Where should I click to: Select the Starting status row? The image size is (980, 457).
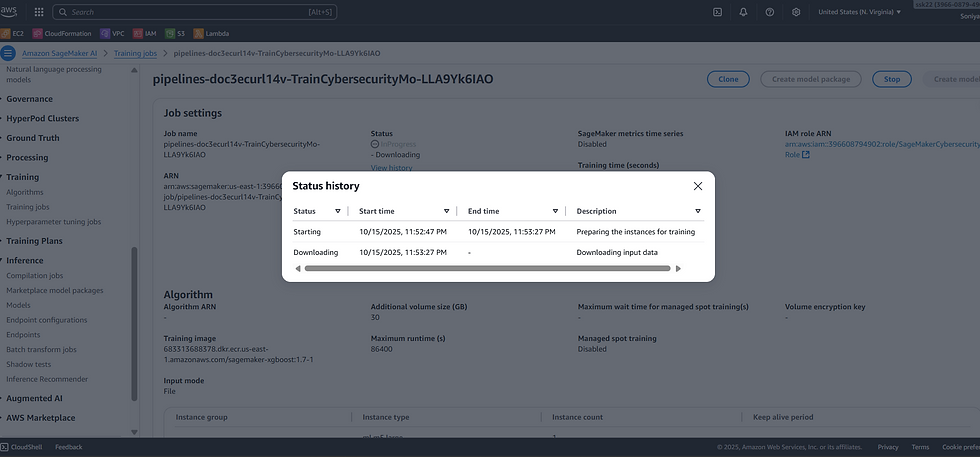498,232
